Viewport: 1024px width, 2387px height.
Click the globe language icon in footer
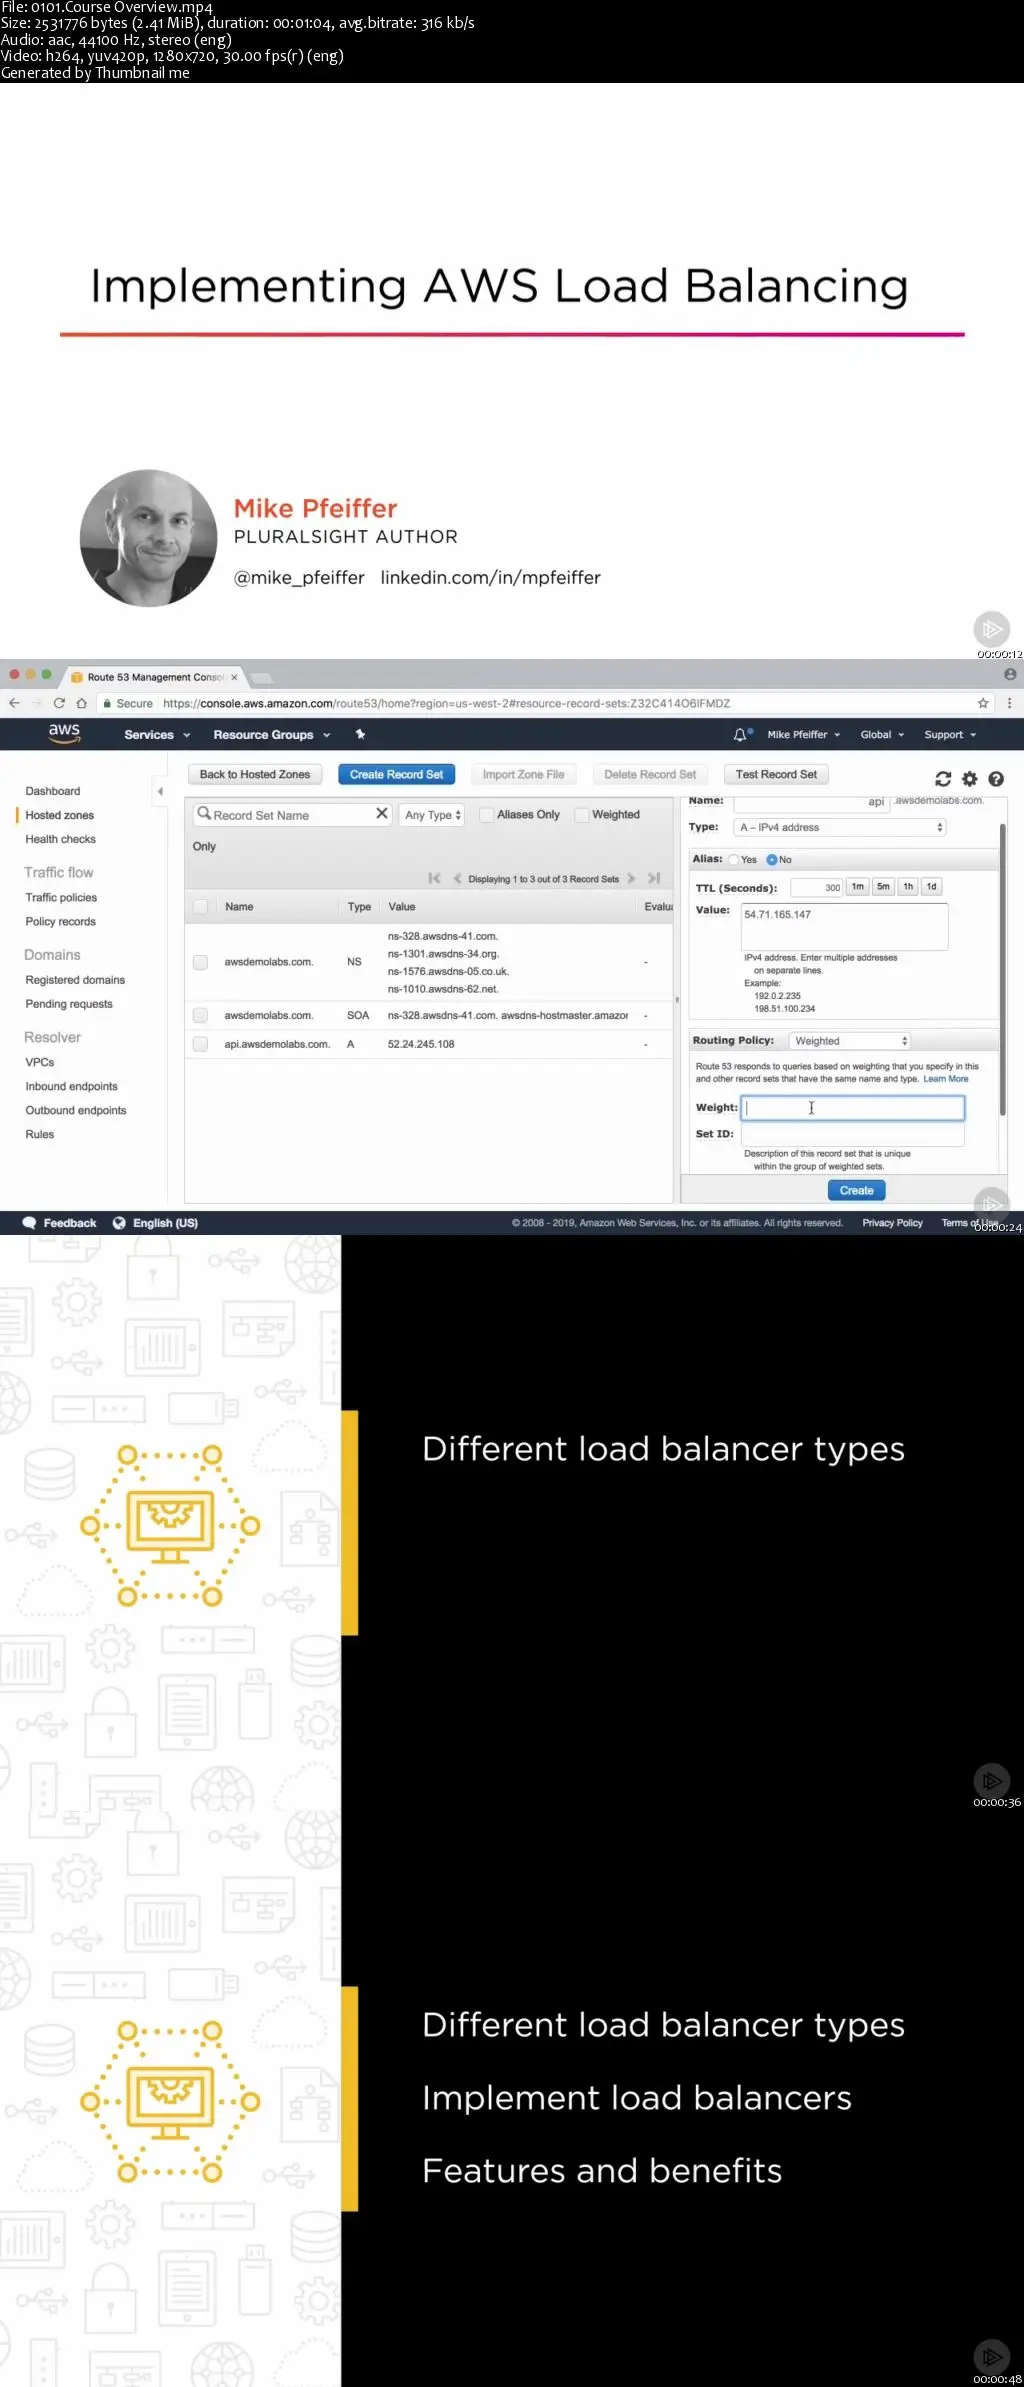[x=119, y=1223]
